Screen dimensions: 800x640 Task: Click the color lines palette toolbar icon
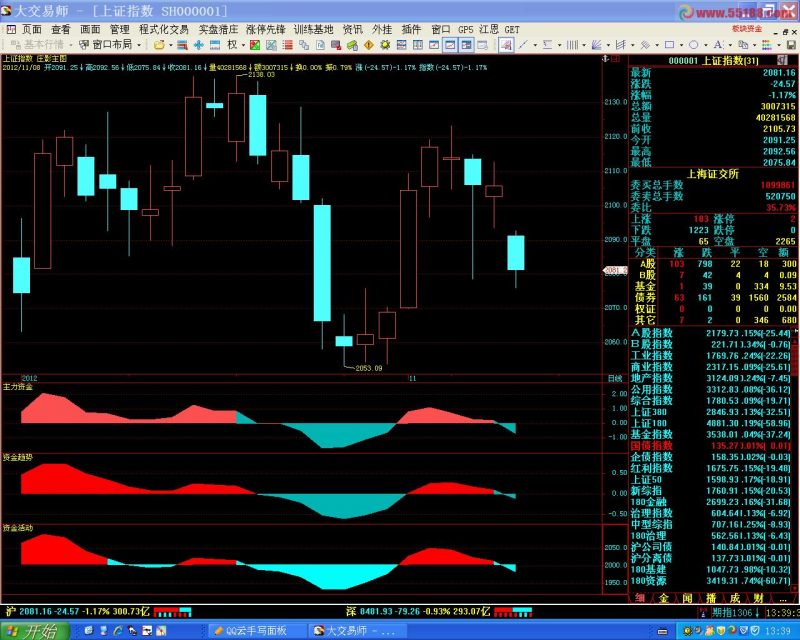[x=766, y=45]
